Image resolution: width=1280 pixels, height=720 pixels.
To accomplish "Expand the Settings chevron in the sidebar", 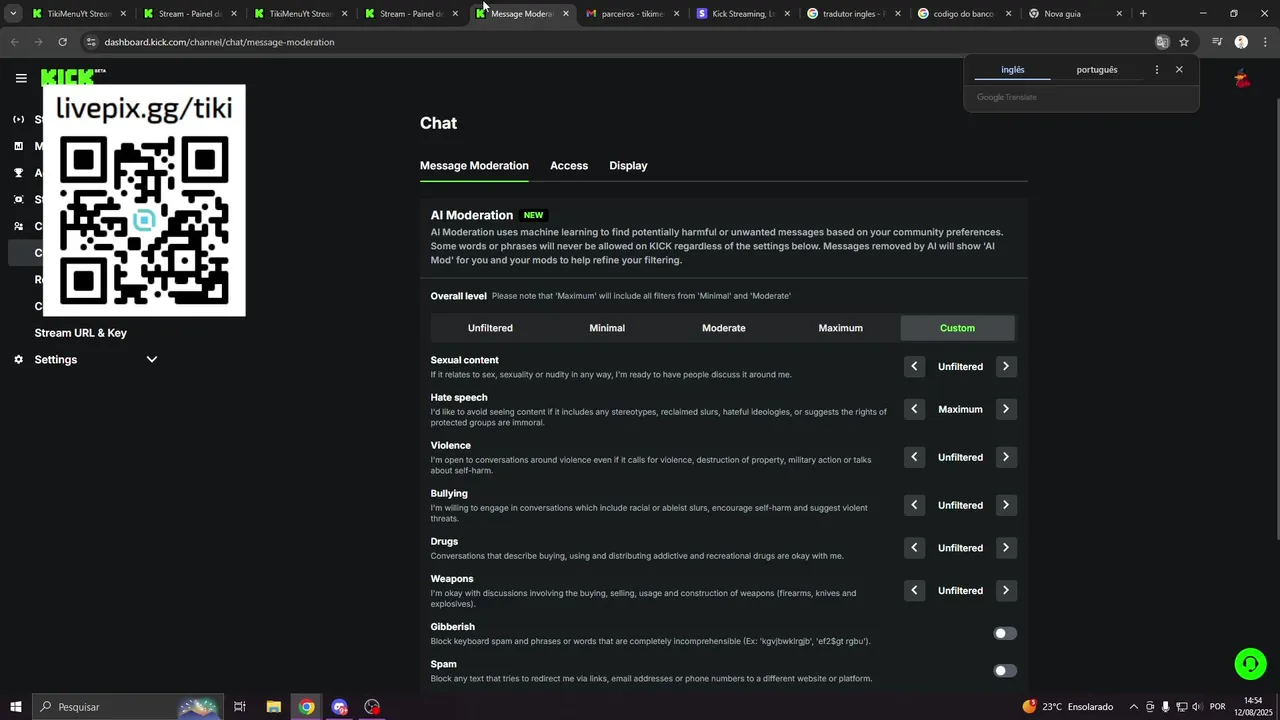I will (152, 360).
